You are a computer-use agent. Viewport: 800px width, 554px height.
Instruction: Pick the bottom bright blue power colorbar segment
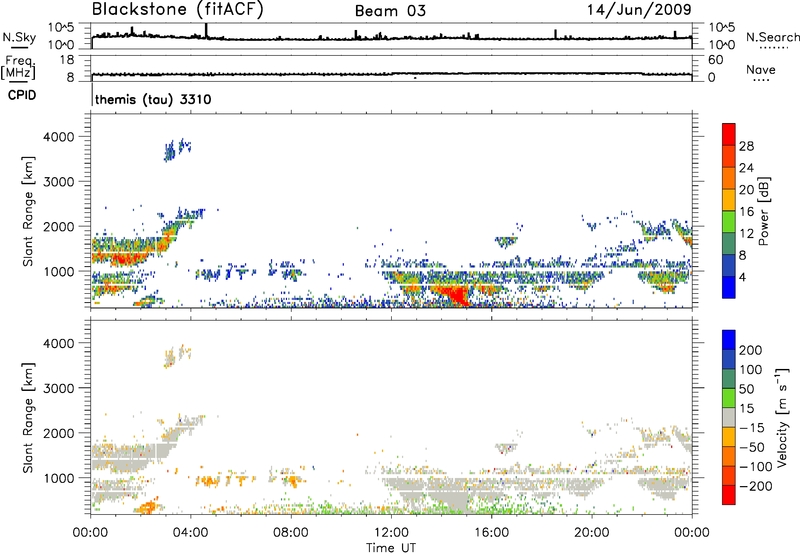(x=729, y=288)
